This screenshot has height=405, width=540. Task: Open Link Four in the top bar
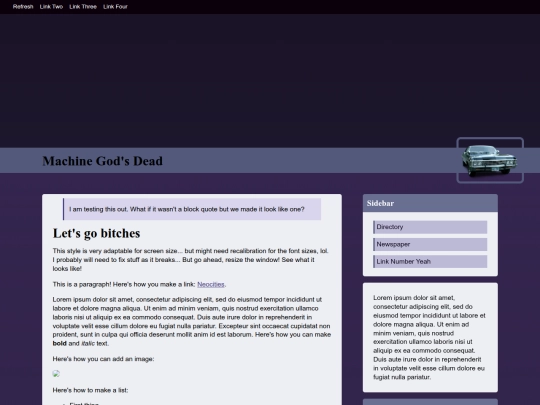[x=115, y=7]
